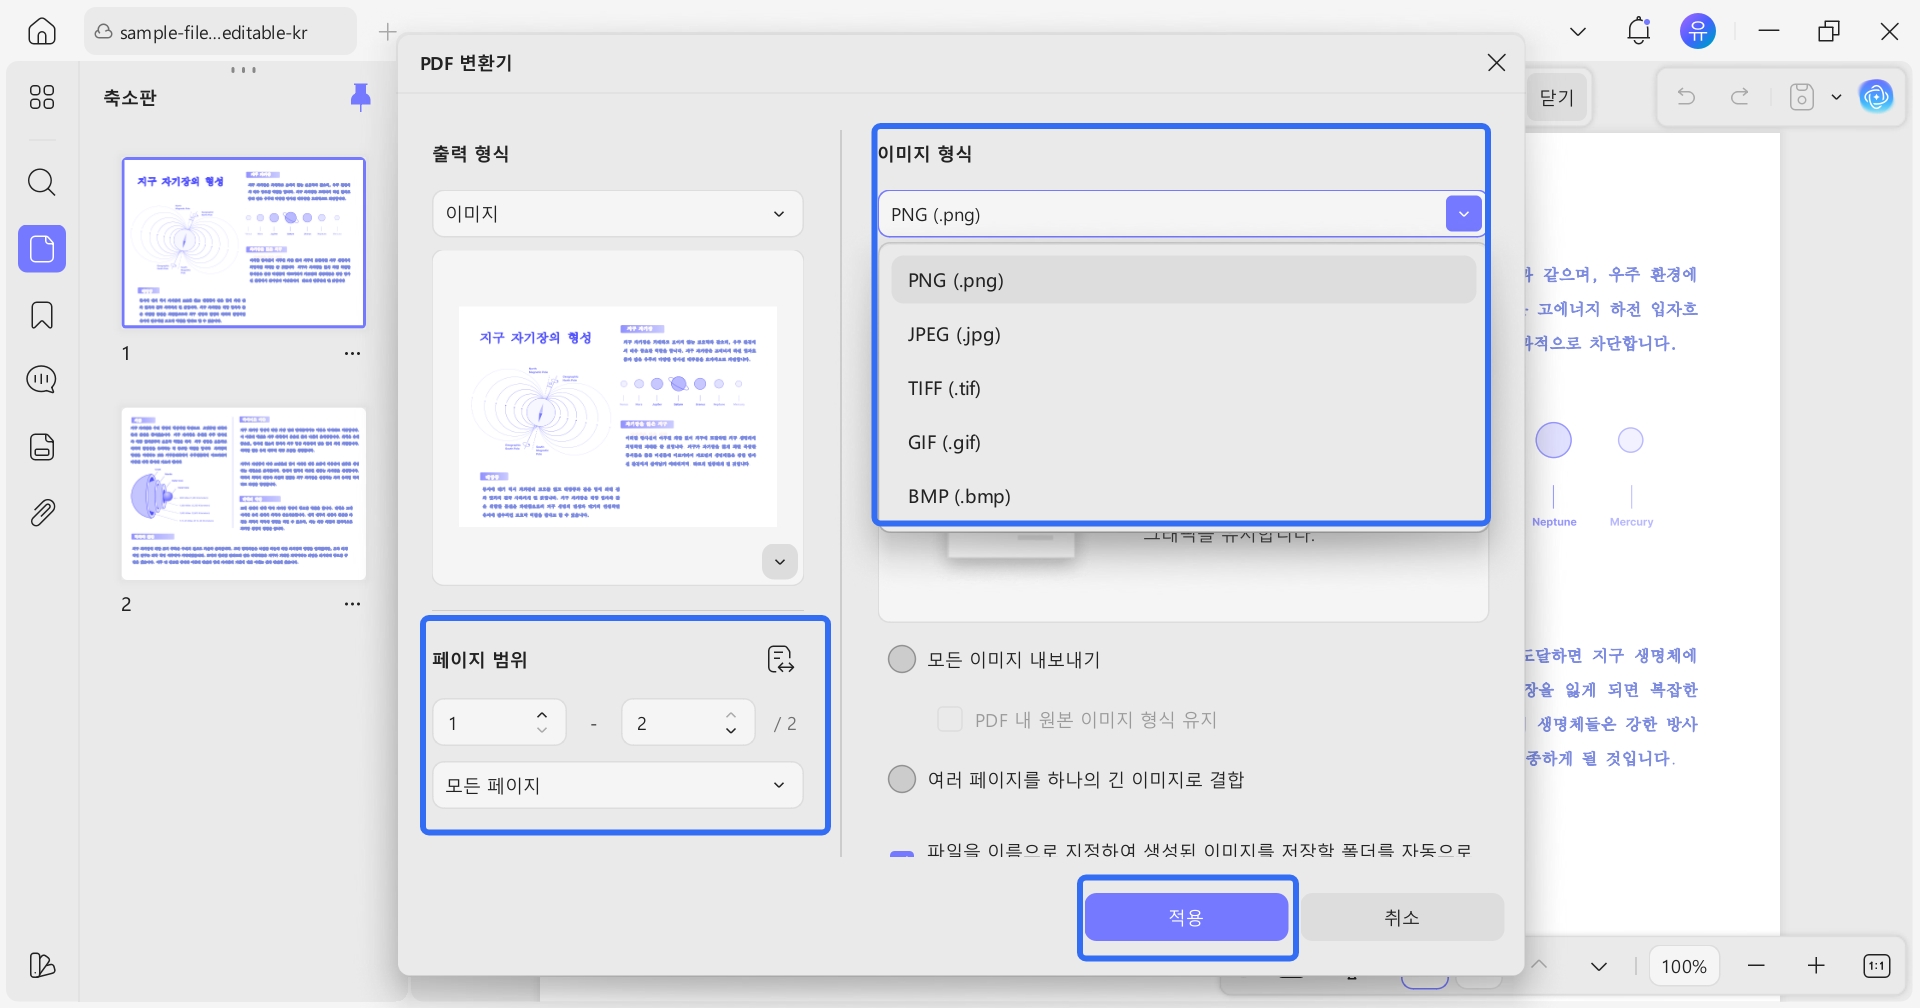Collapse the PNG (.png) image format dropdown
This screenshot has height=1008, width=1920.
pos(1464,214)
